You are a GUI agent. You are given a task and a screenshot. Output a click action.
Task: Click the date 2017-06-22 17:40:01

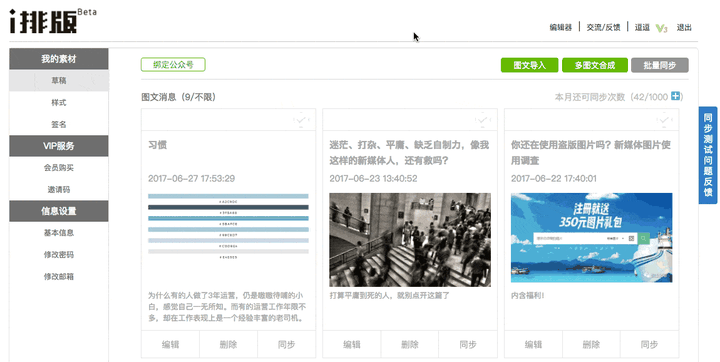pos(554,179)
